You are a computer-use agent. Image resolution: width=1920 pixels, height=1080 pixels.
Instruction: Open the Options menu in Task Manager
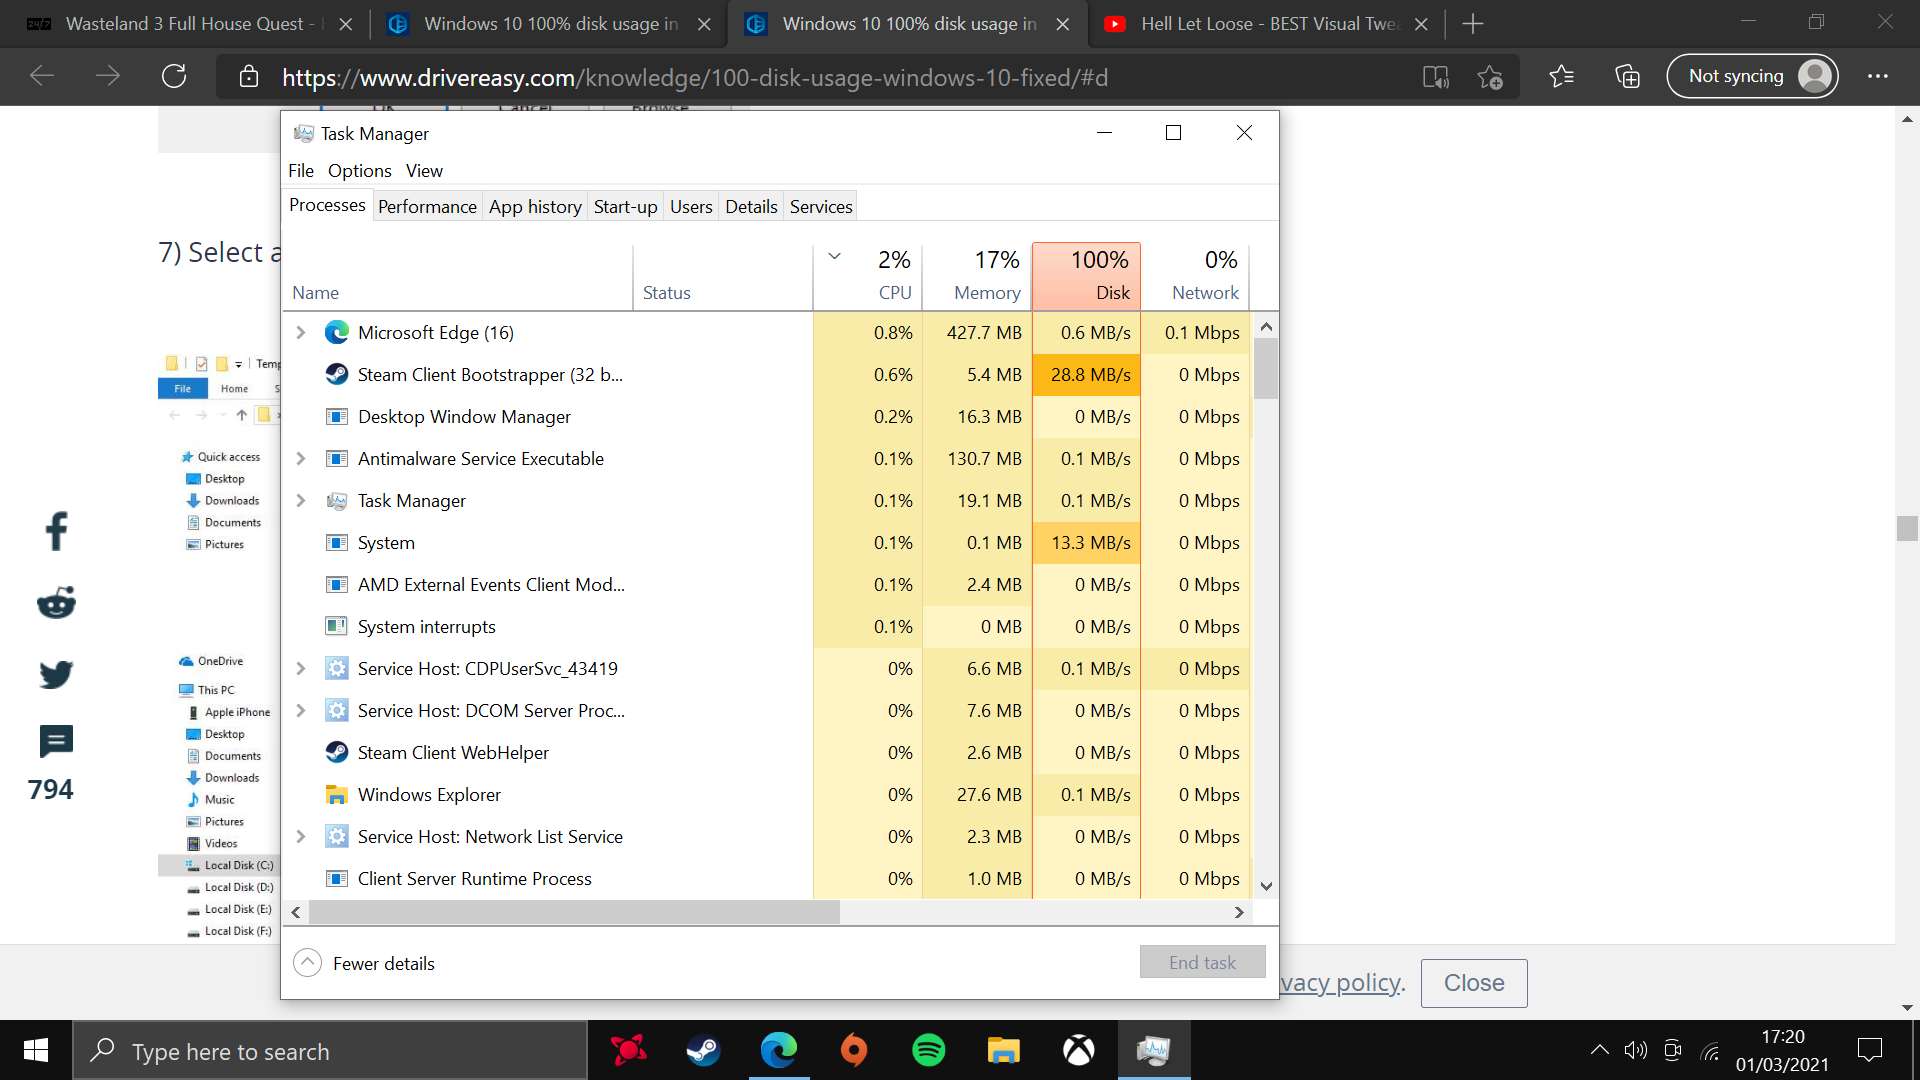click(359, 170)
